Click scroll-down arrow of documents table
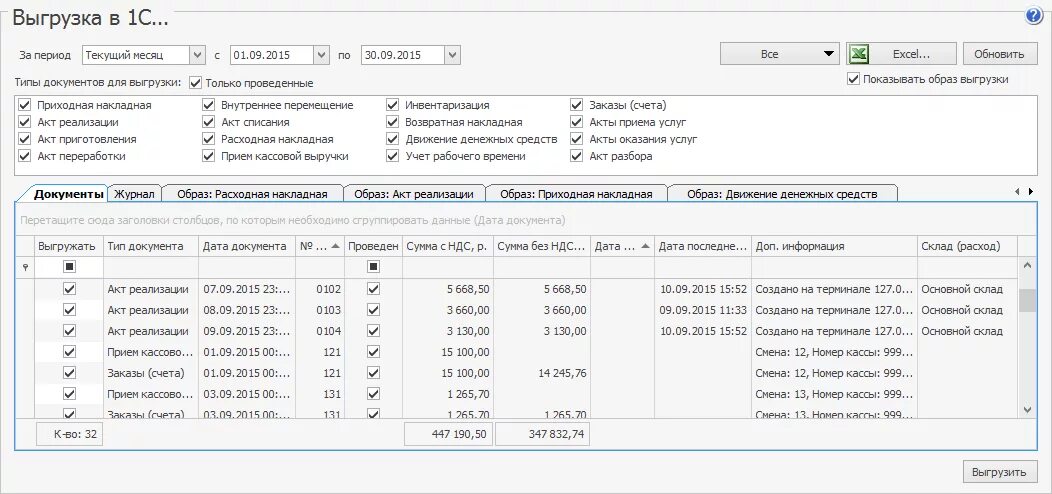This screenshot has width=1052, height=494. pos(1027,409)
